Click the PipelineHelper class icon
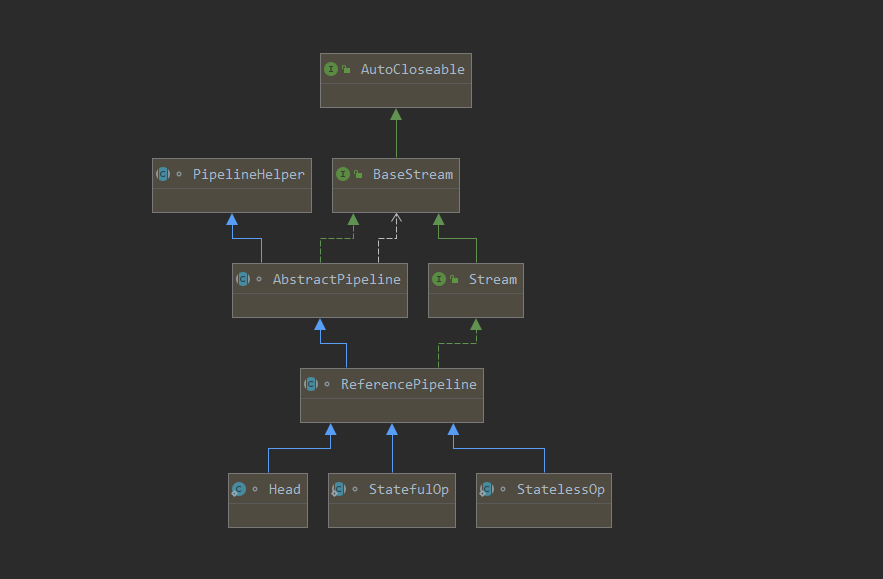Screen dimensions: 883x579 (163, 174)
